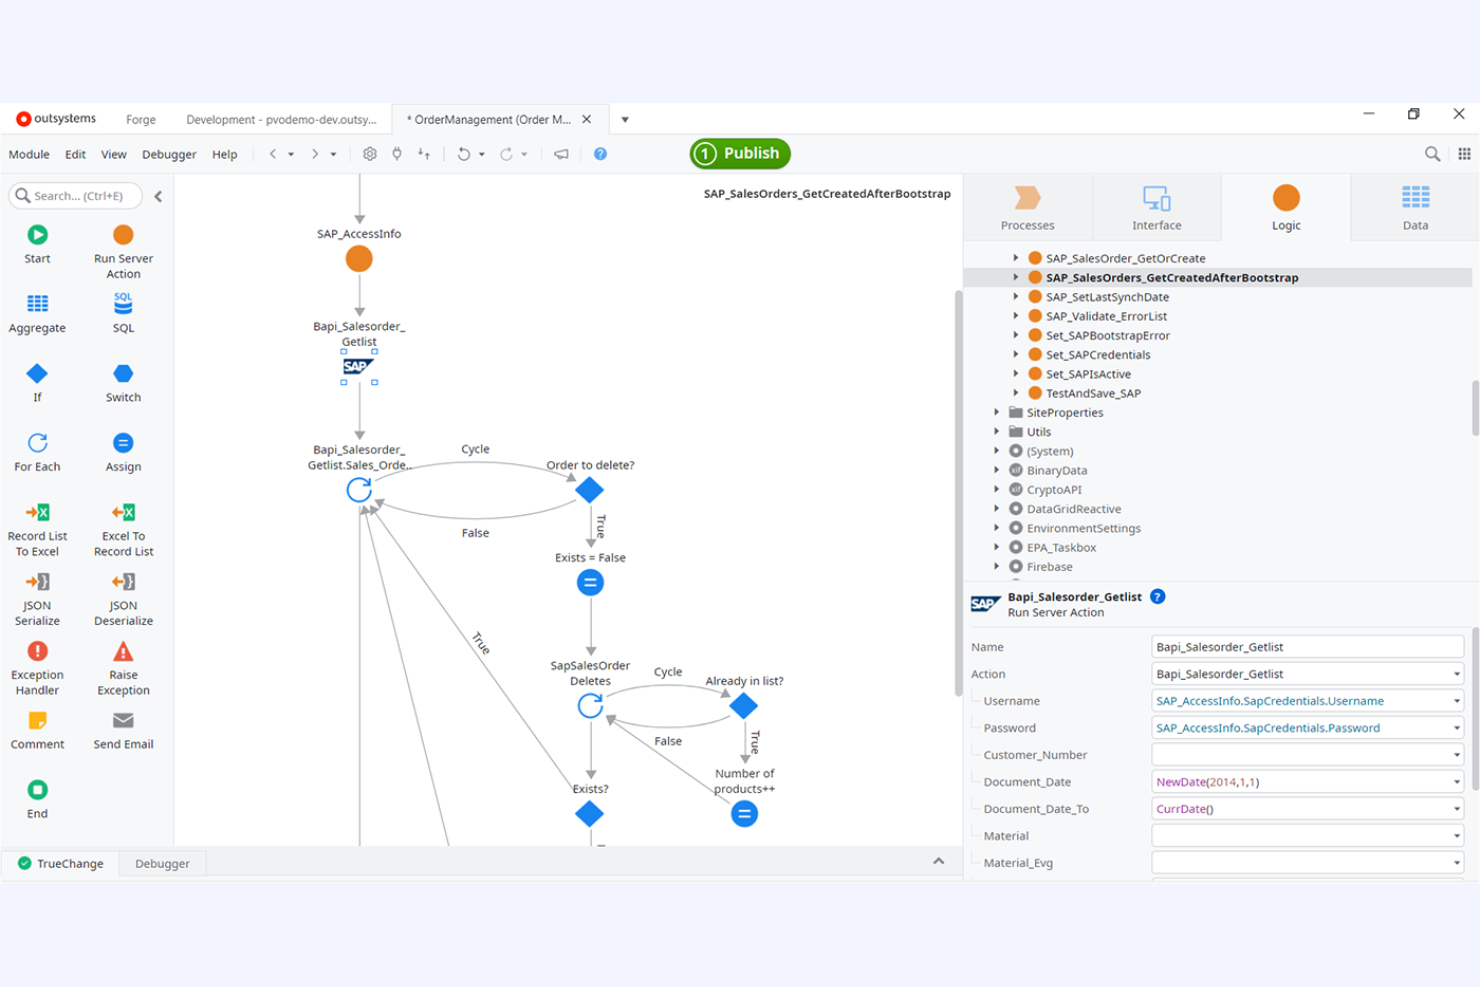
Task: Select SAP_SetLastSynchDate in the Logic tree
Action: tap(1107, 296)
